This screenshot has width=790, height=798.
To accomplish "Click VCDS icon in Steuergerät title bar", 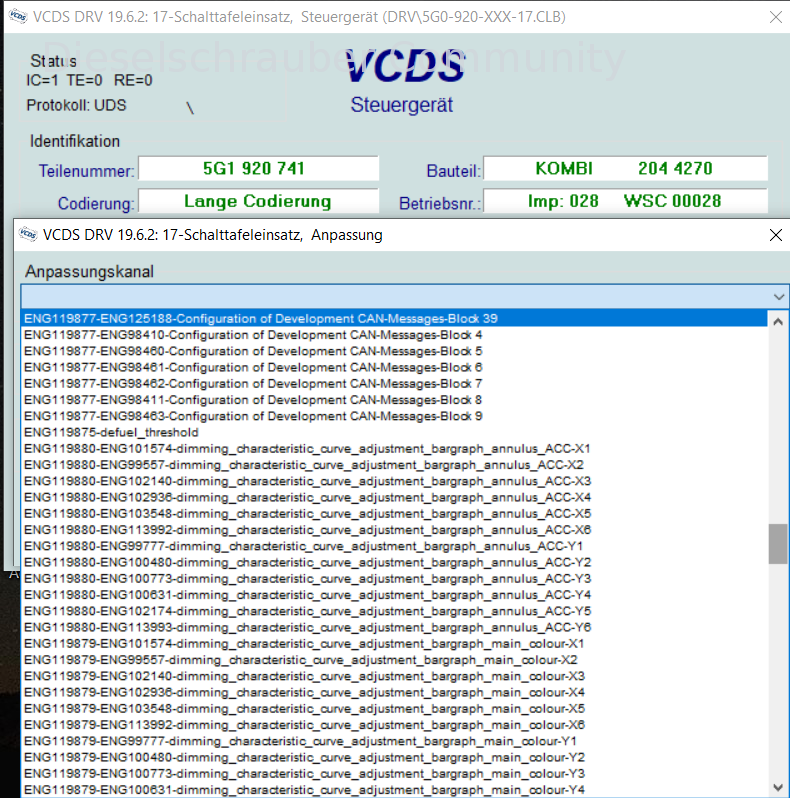I will (18, 16).
